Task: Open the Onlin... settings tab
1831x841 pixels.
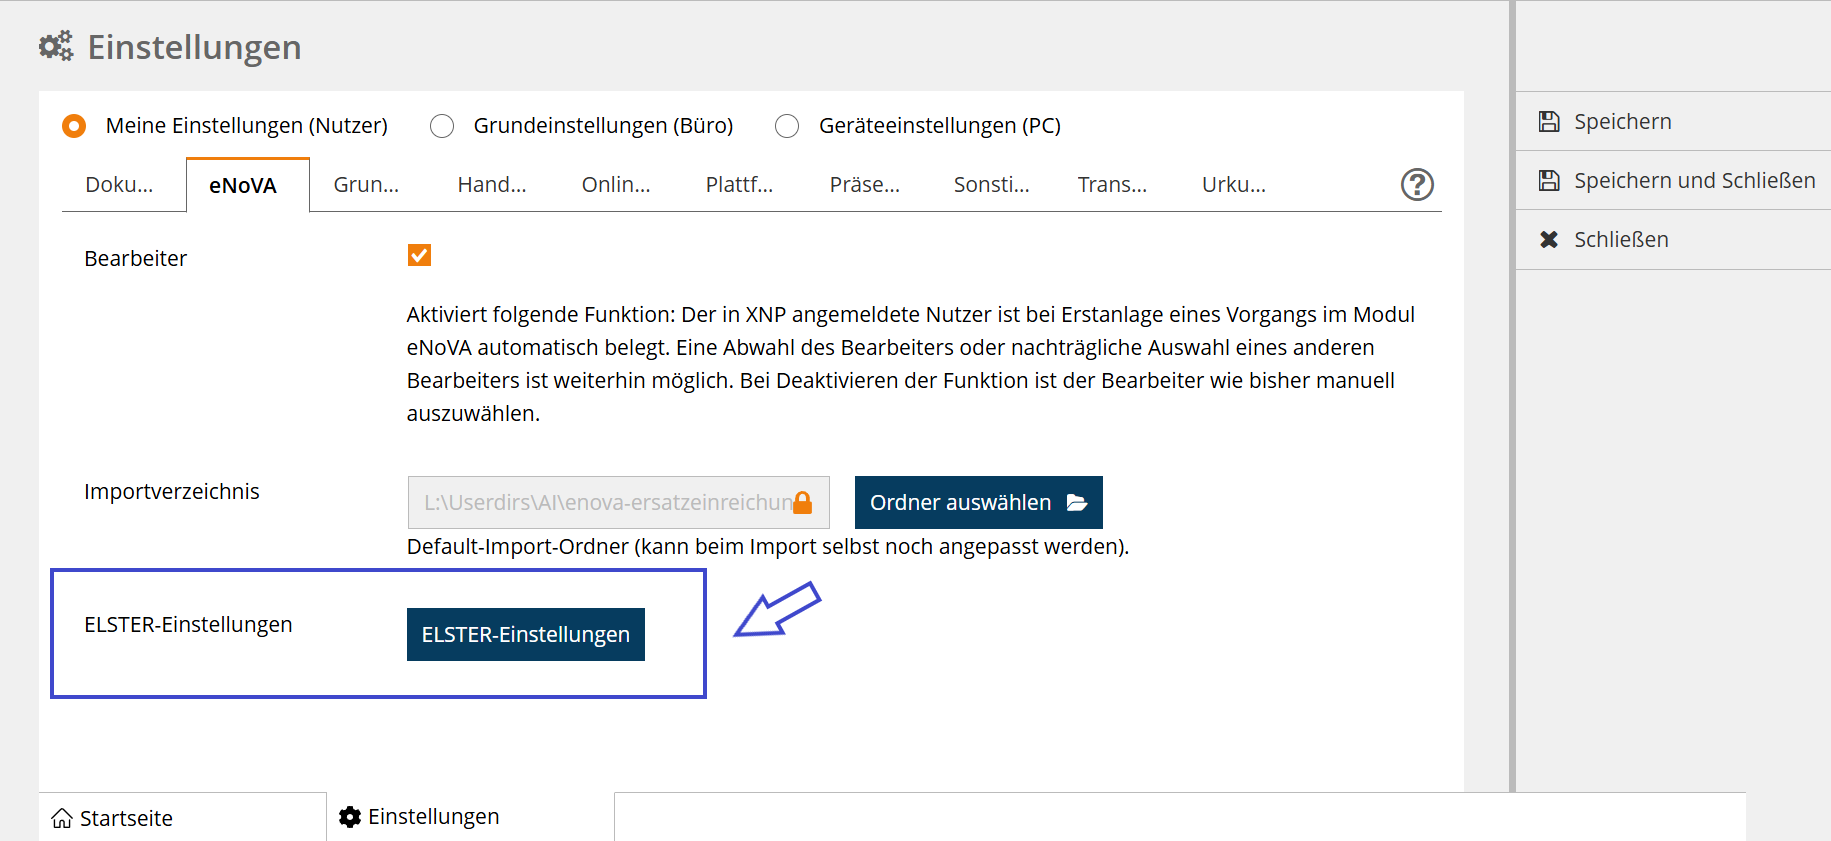Action: tap(615, 185)
